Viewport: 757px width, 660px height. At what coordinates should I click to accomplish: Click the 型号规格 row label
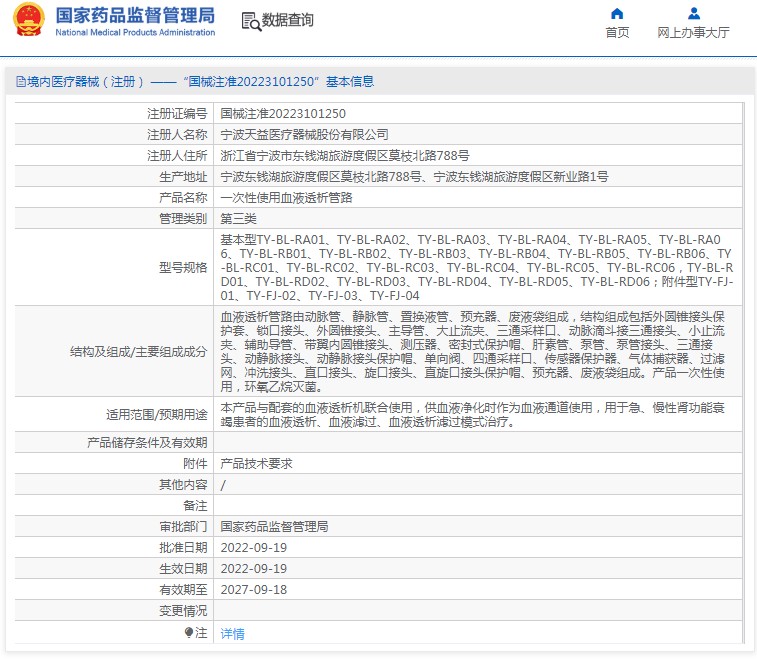click(183, 267)
